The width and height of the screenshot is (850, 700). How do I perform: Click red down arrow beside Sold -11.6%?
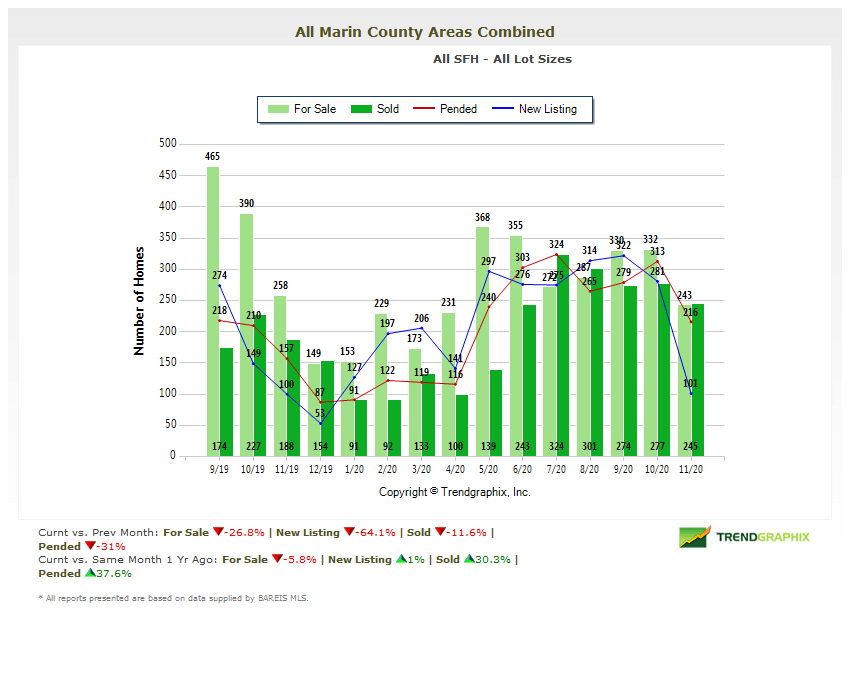(x=441, y=533)
